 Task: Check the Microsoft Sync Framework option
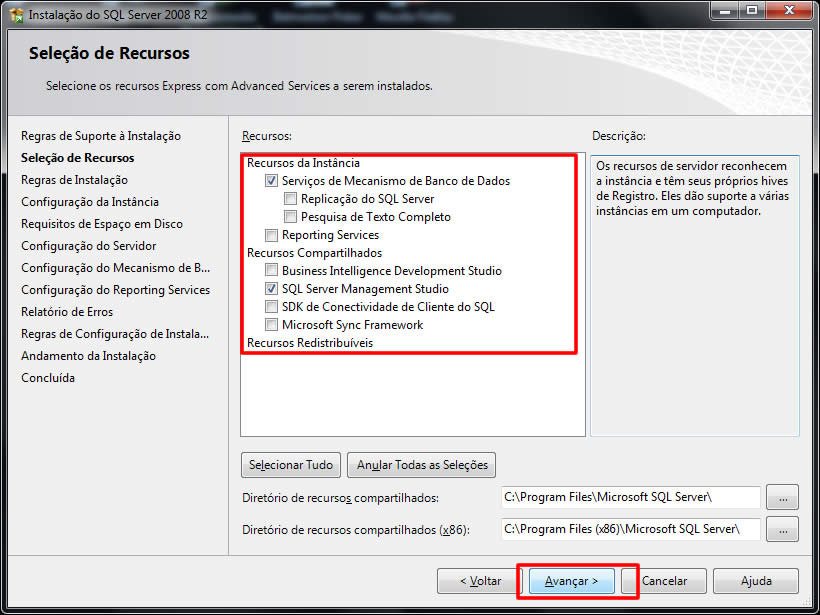tap(272, 325)
